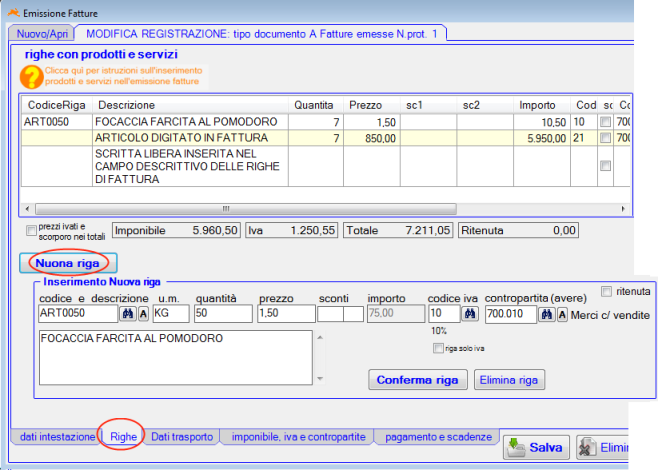Tick the 'riga solo iva' checkbox
Screen dimensions: 658x470
[x=438, y=348]
